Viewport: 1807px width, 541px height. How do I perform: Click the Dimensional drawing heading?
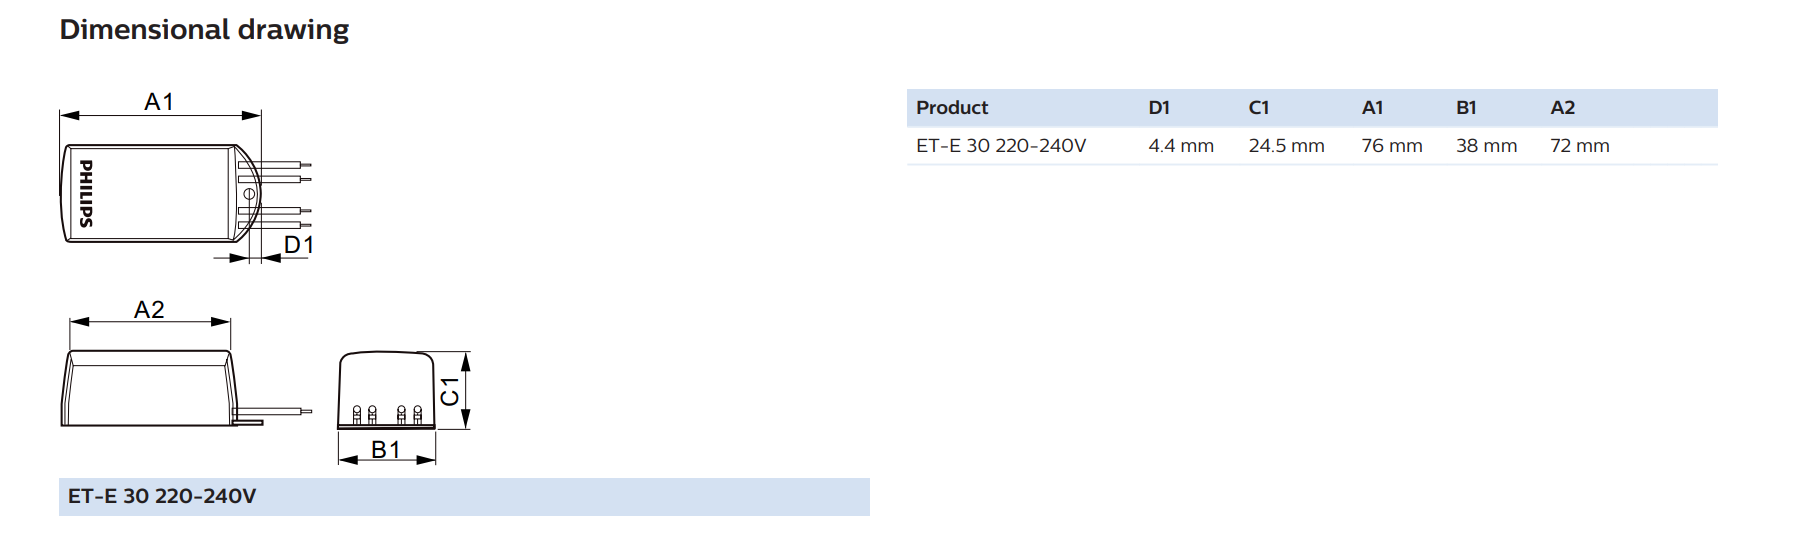pyautogui.click(x=204, y=30)
